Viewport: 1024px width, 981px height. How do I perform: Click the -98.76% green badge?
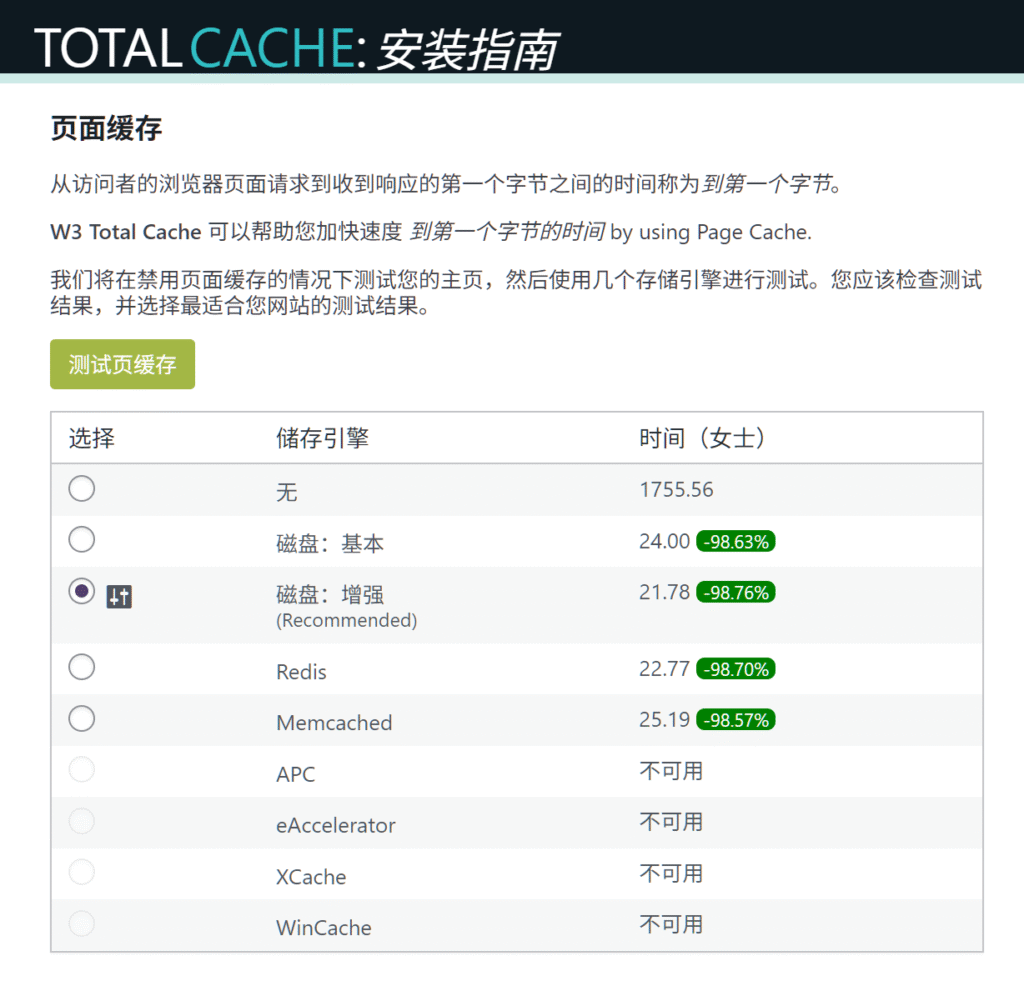click(x=736, y=593)
